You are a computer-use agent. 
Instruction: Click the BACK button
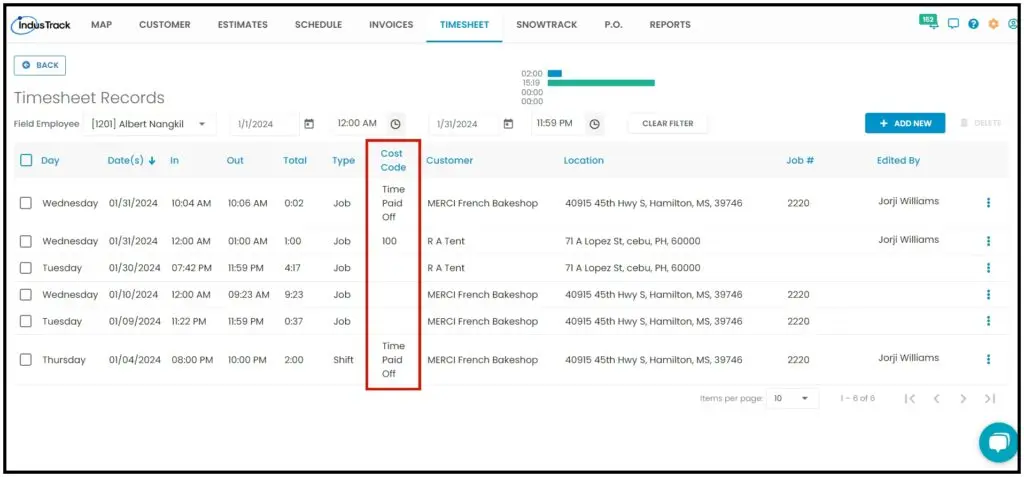[x=40, y=65]
